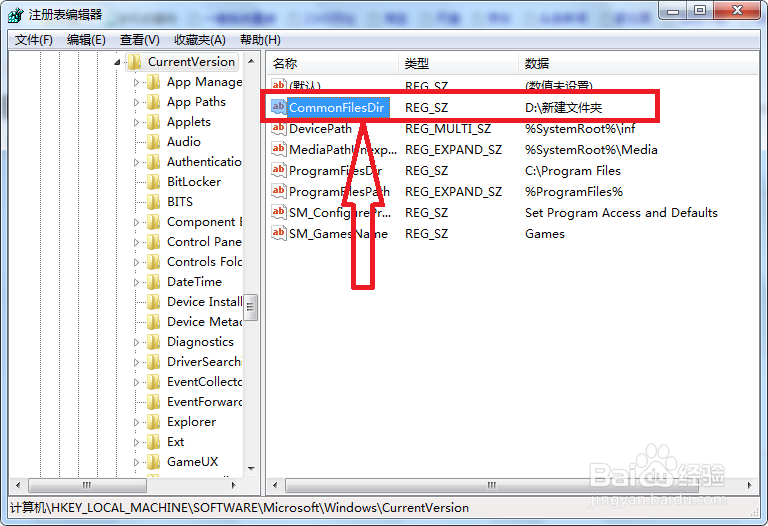Screen dimensions: 768x526
Task: Open the 帮助(H) menu
Action: coord(260,40)
